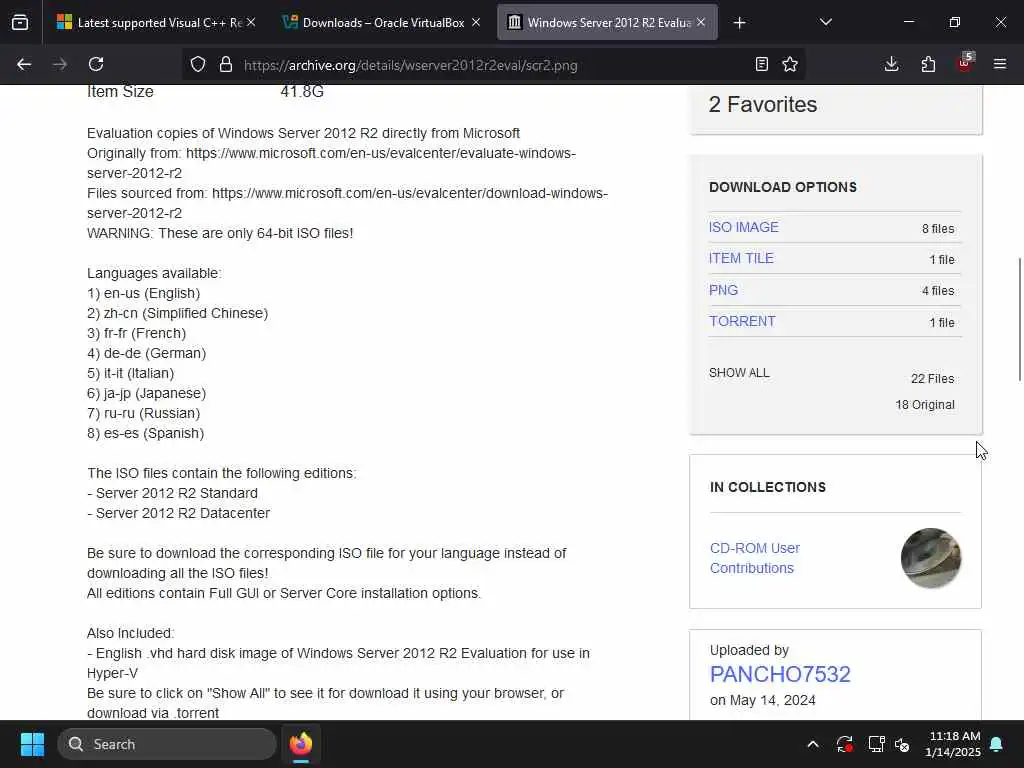1024x768 pixels.
Task: Click the 2 Favorites text
Action: click(x=763, y=104)
